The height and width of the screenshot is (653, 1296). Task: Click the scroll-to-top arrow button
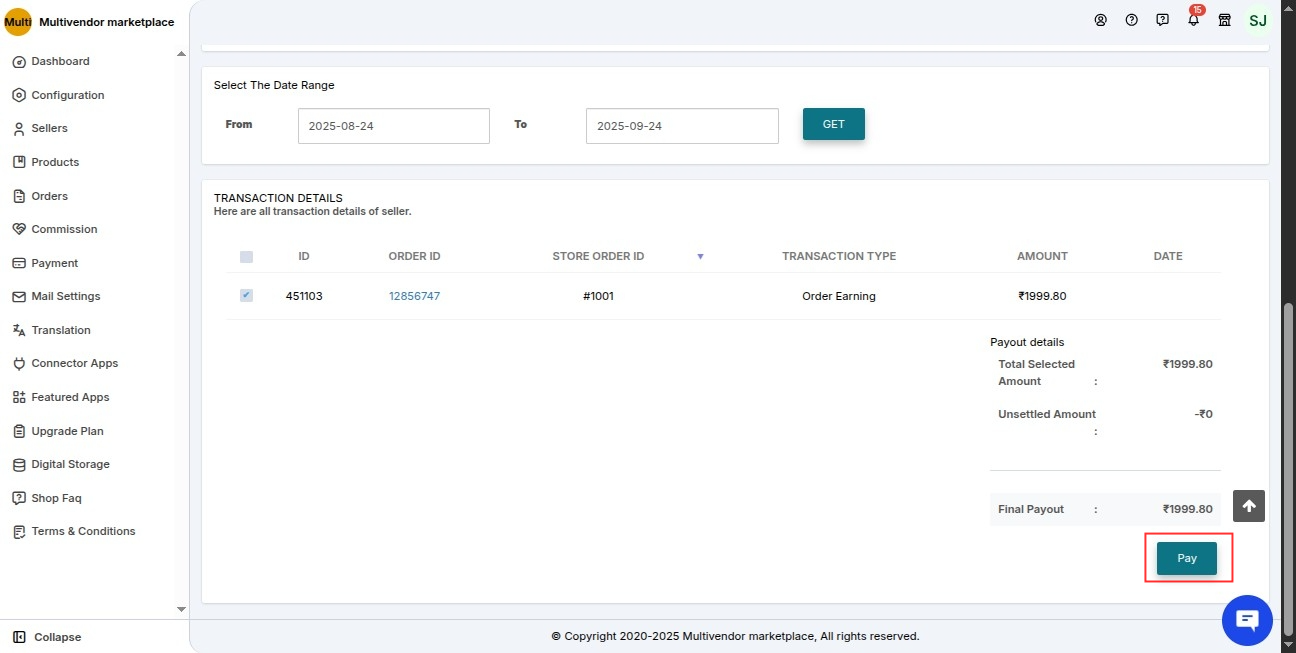[x=1249, y=506]
